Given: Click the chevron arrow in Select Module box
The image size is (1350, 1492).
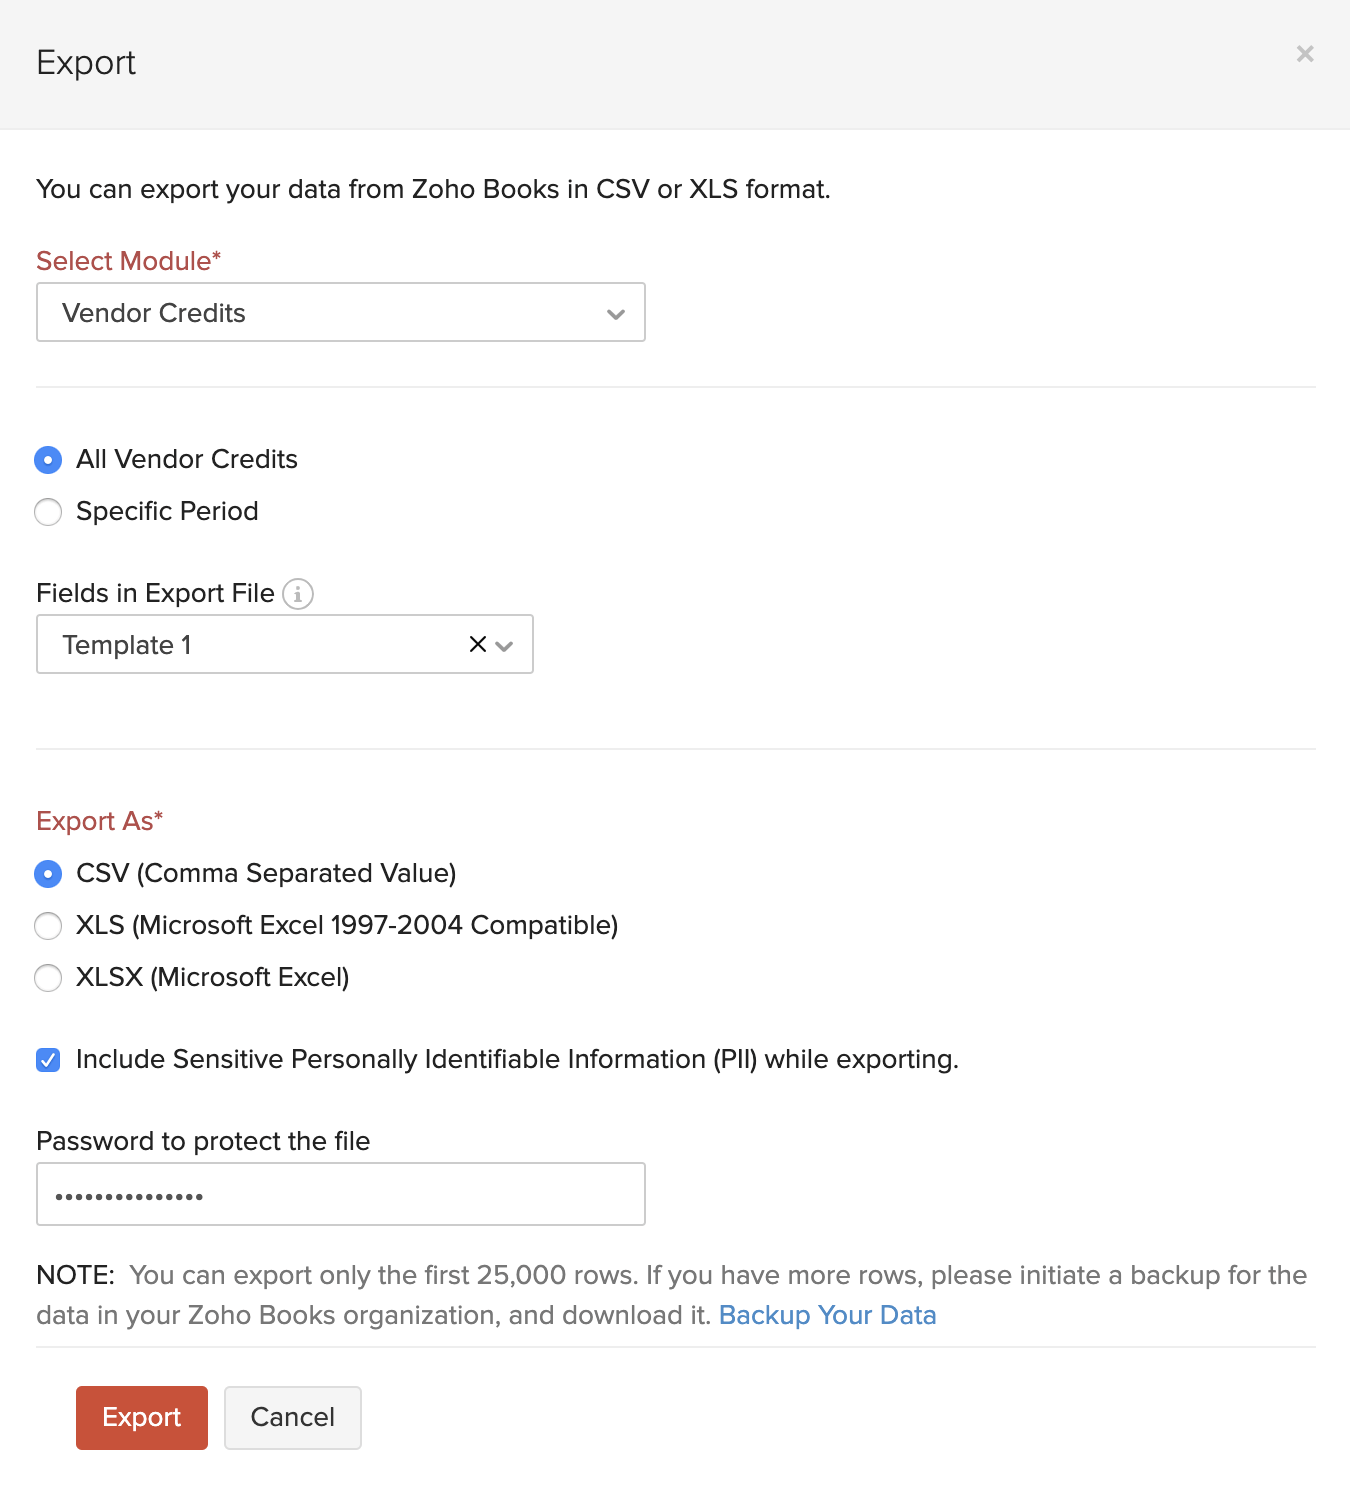Looking at the screenshot, I should pyautogui.click(x=616, y=314).
